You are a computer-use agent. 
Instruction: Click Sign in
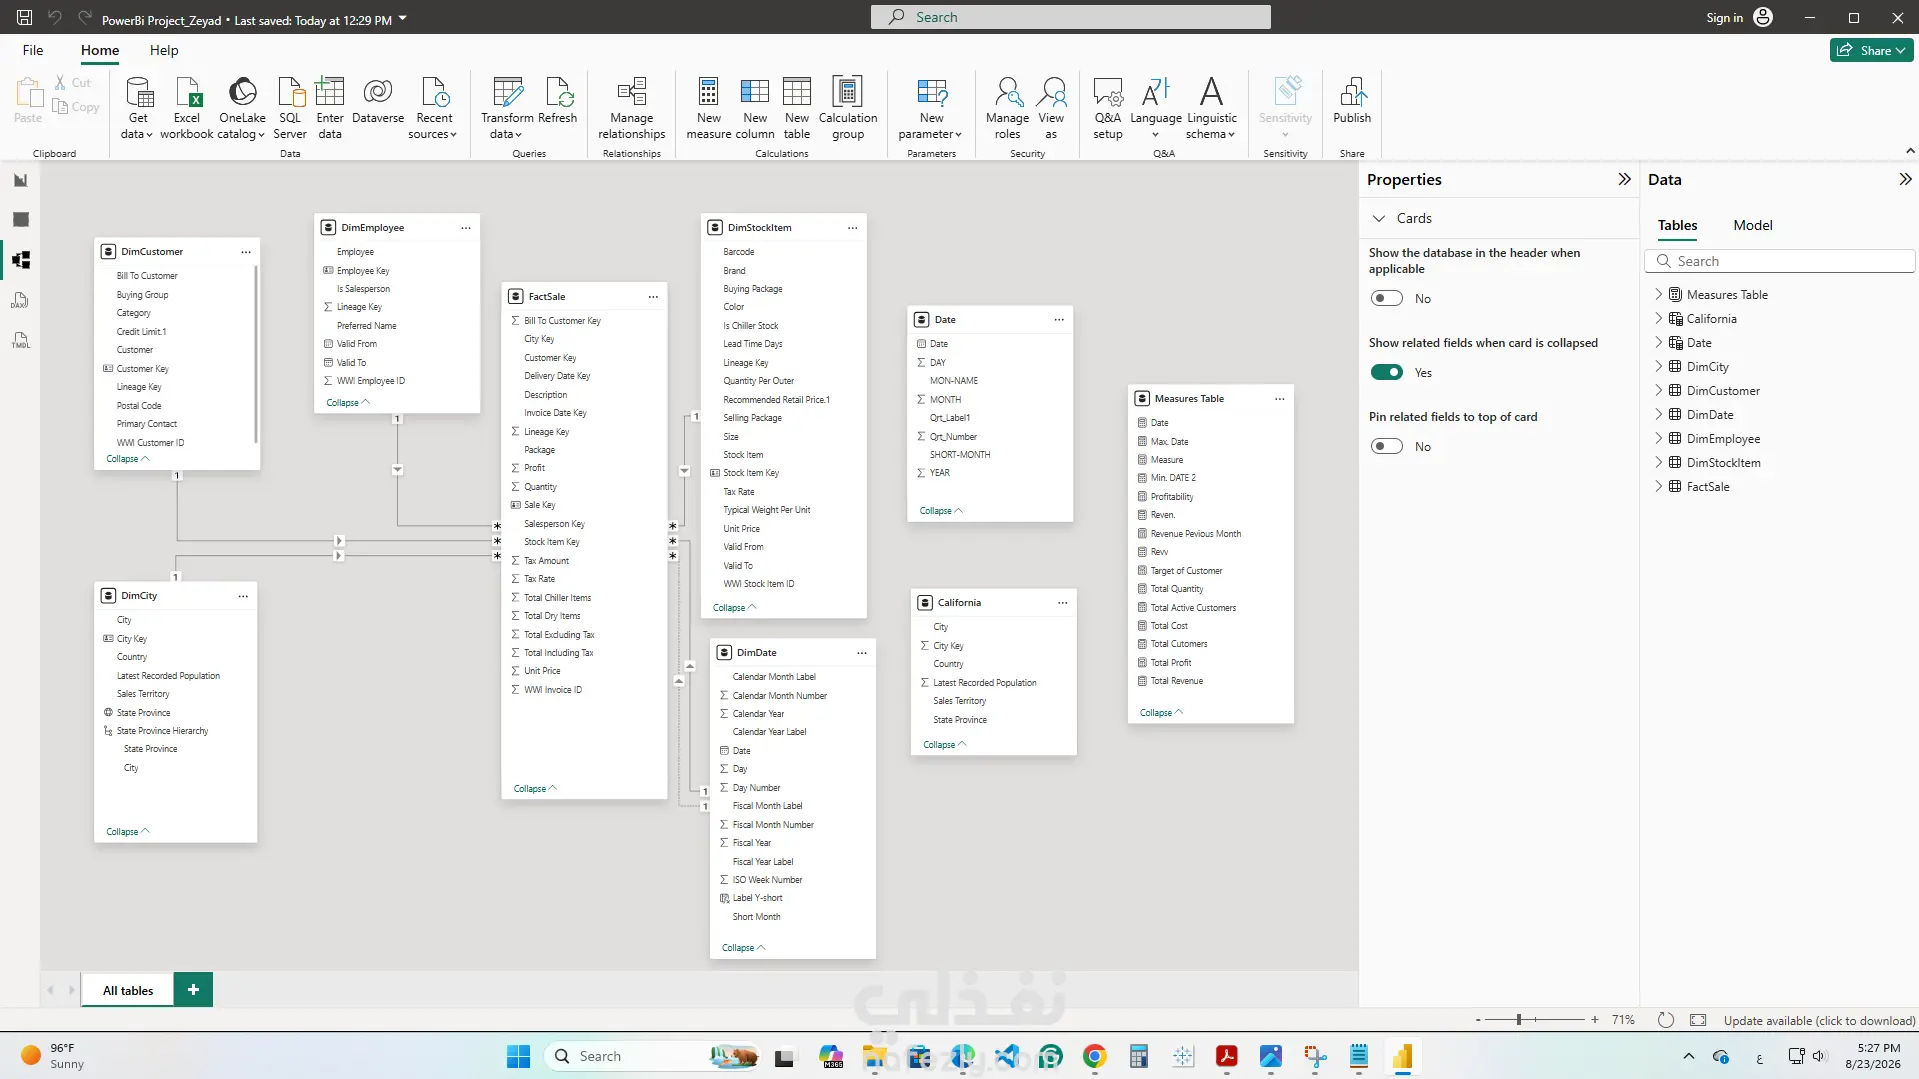(1739, 17)
